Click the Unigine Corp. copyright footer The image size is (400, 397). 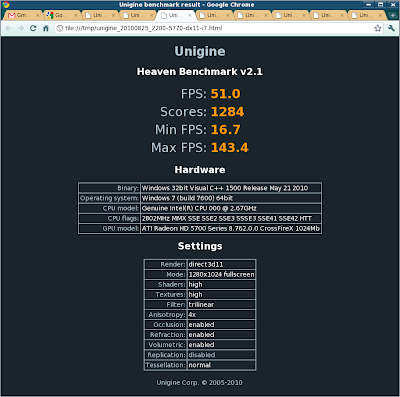[x=200, y=383]
